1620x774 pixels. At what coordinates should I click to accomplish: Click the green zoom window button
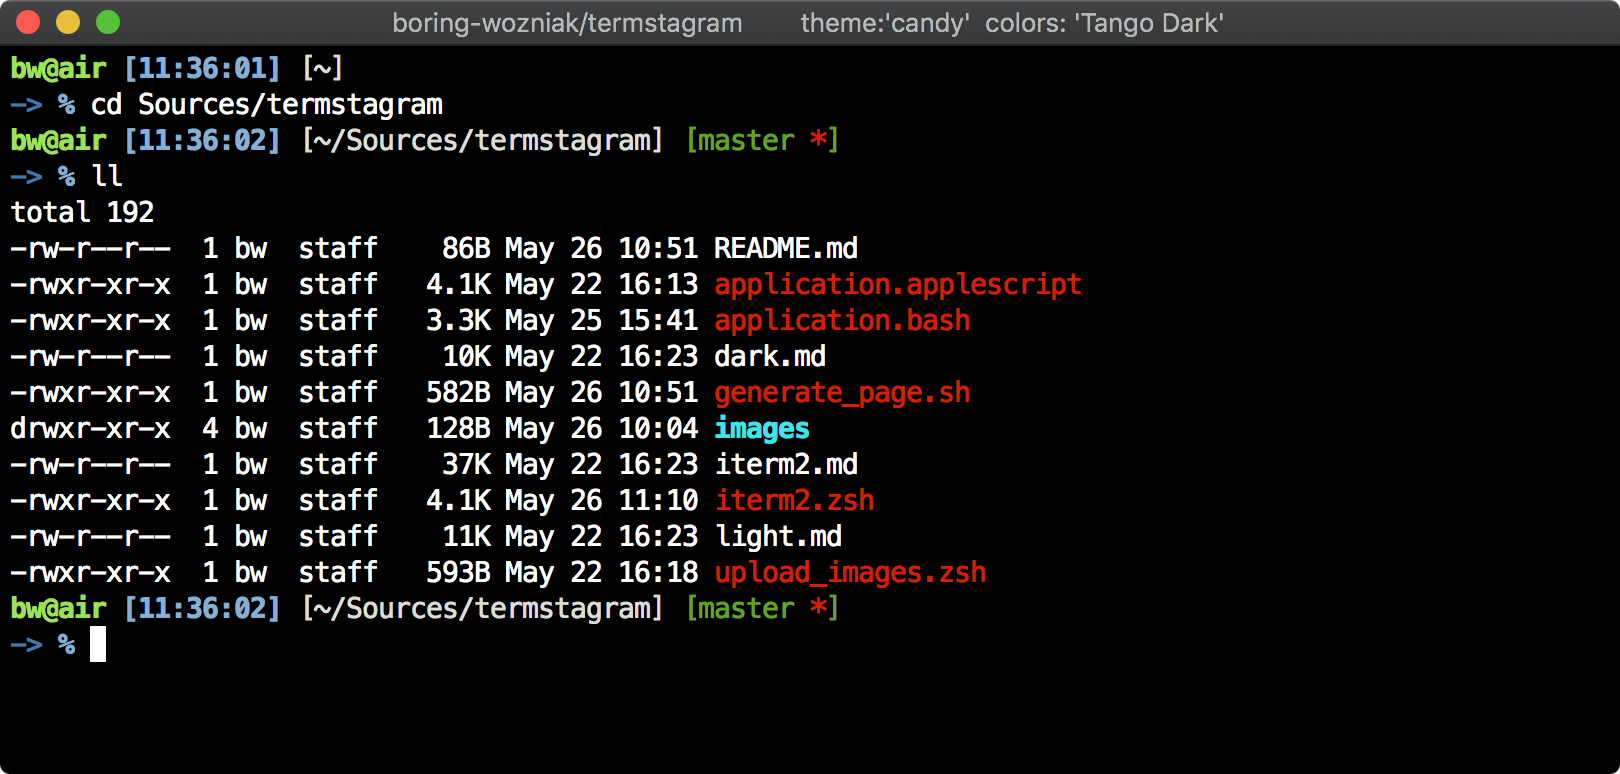108,22
